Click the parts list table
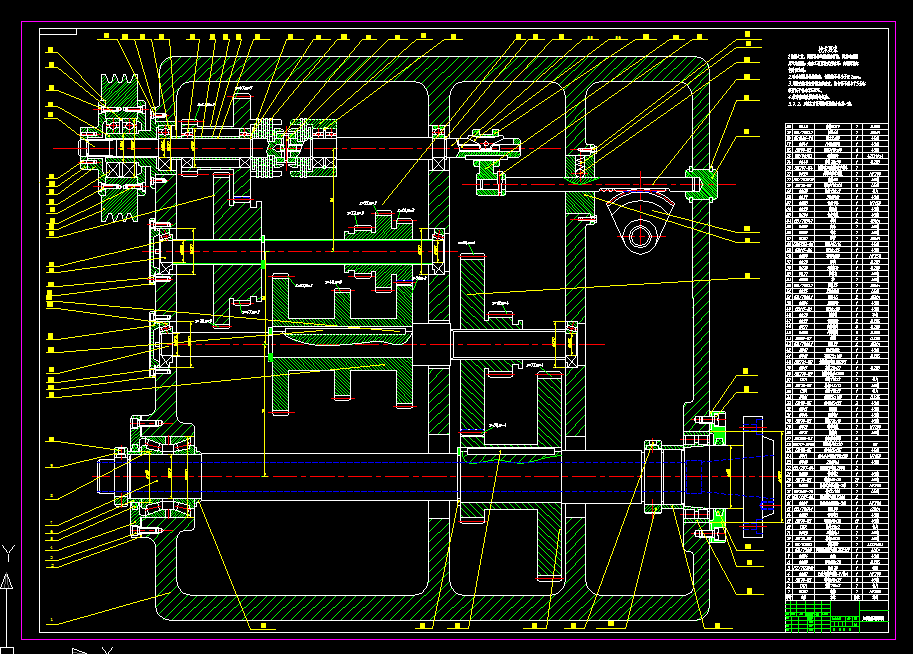This screenshot has height=654, width=913. coord(836,362)
